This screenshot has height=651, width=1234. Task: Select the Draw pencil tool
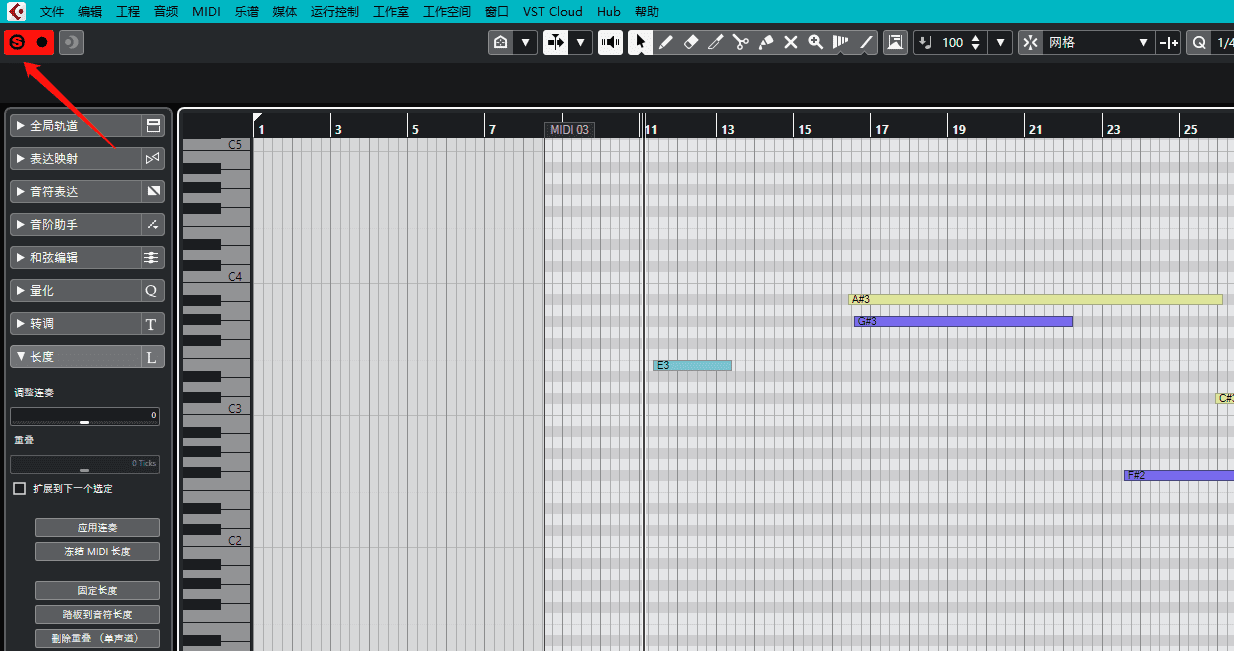click(x=665, y=42)
